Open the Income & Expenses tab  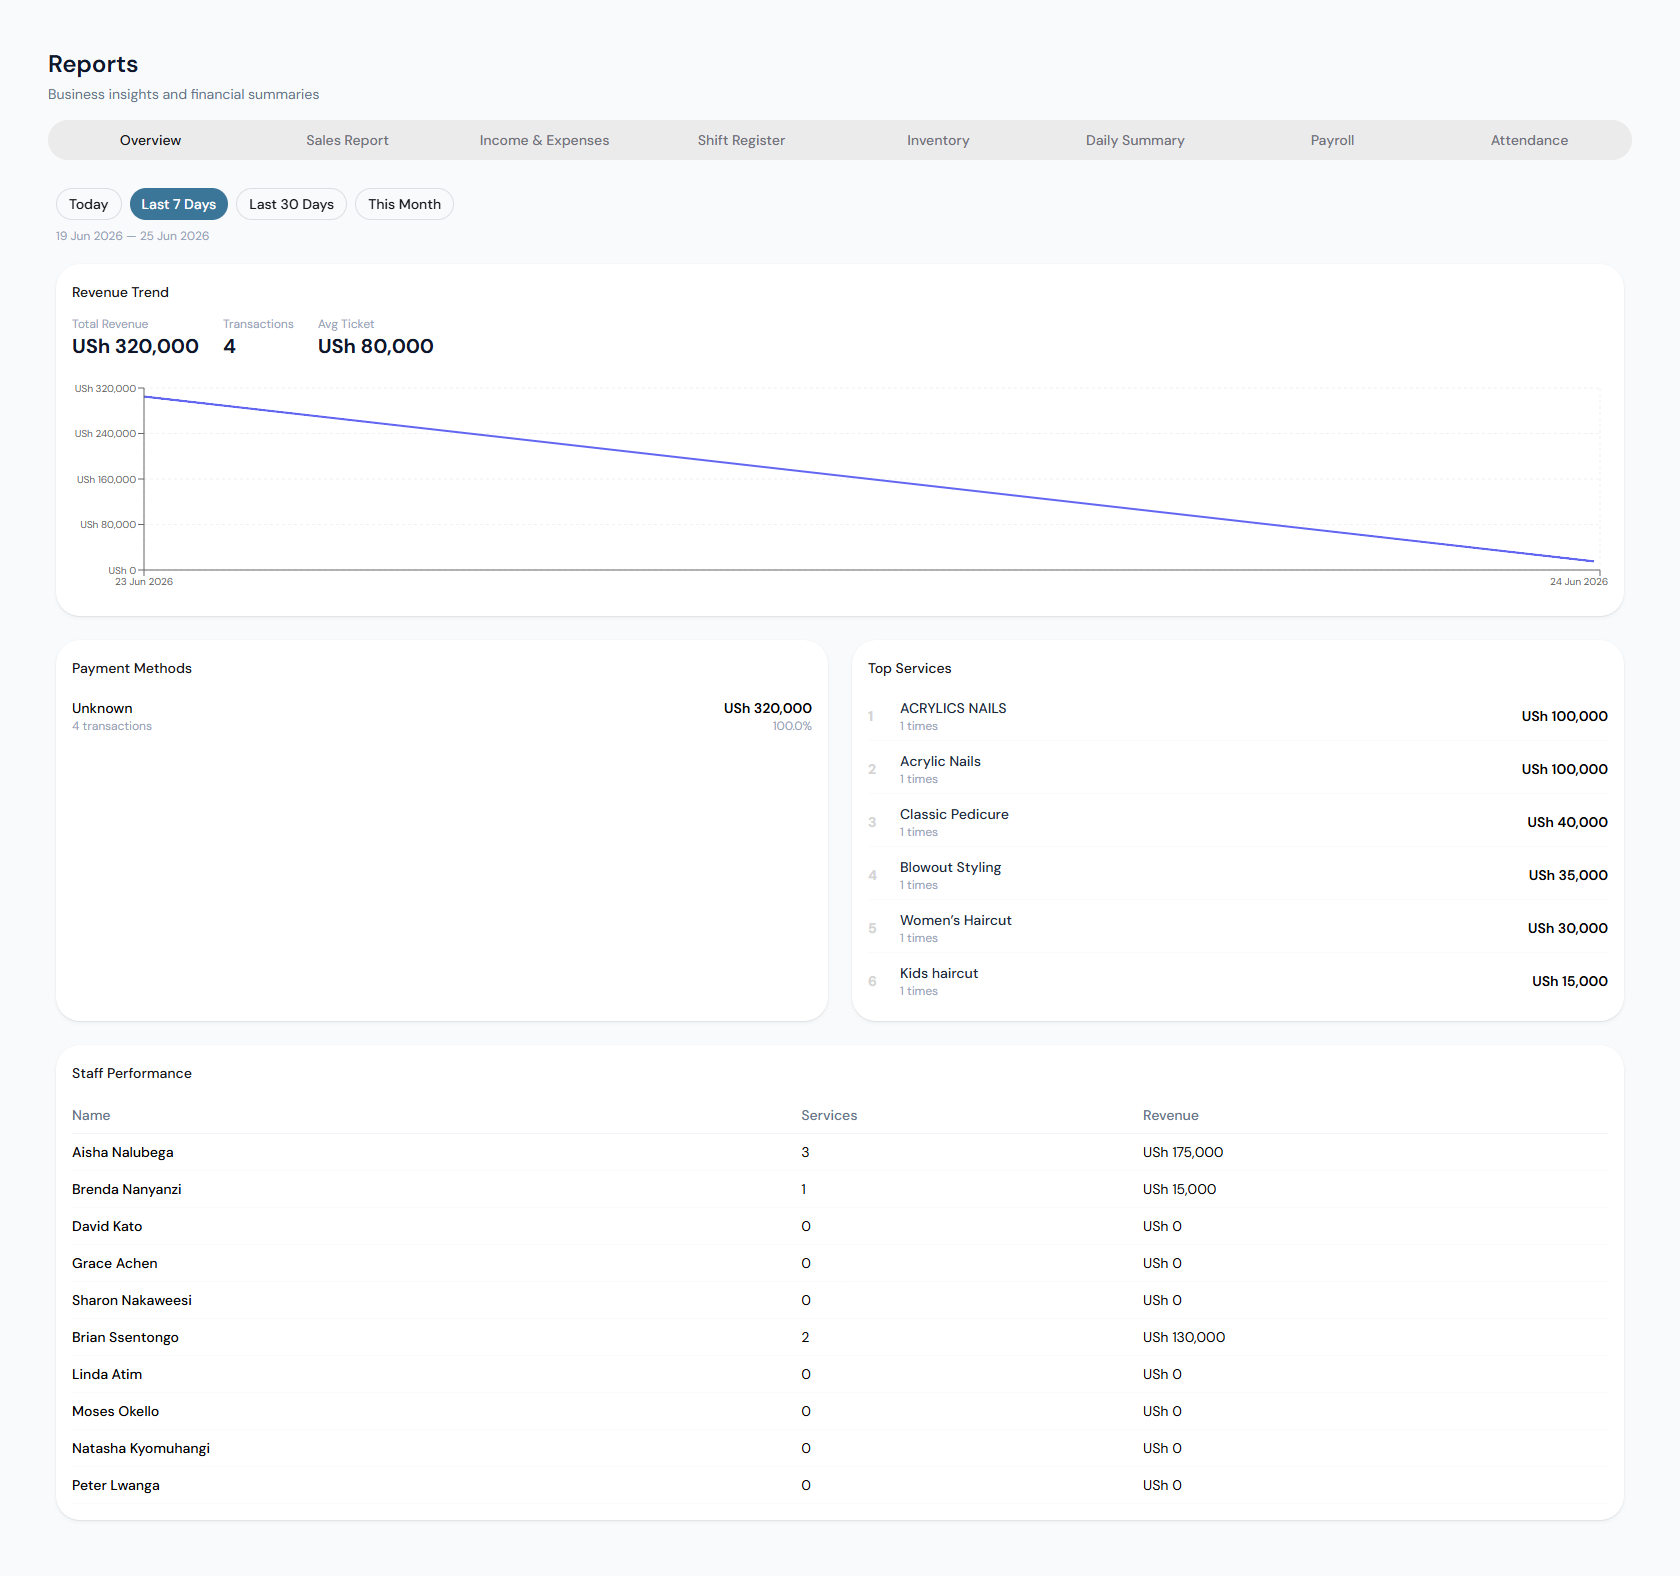[x=544, y=140]
